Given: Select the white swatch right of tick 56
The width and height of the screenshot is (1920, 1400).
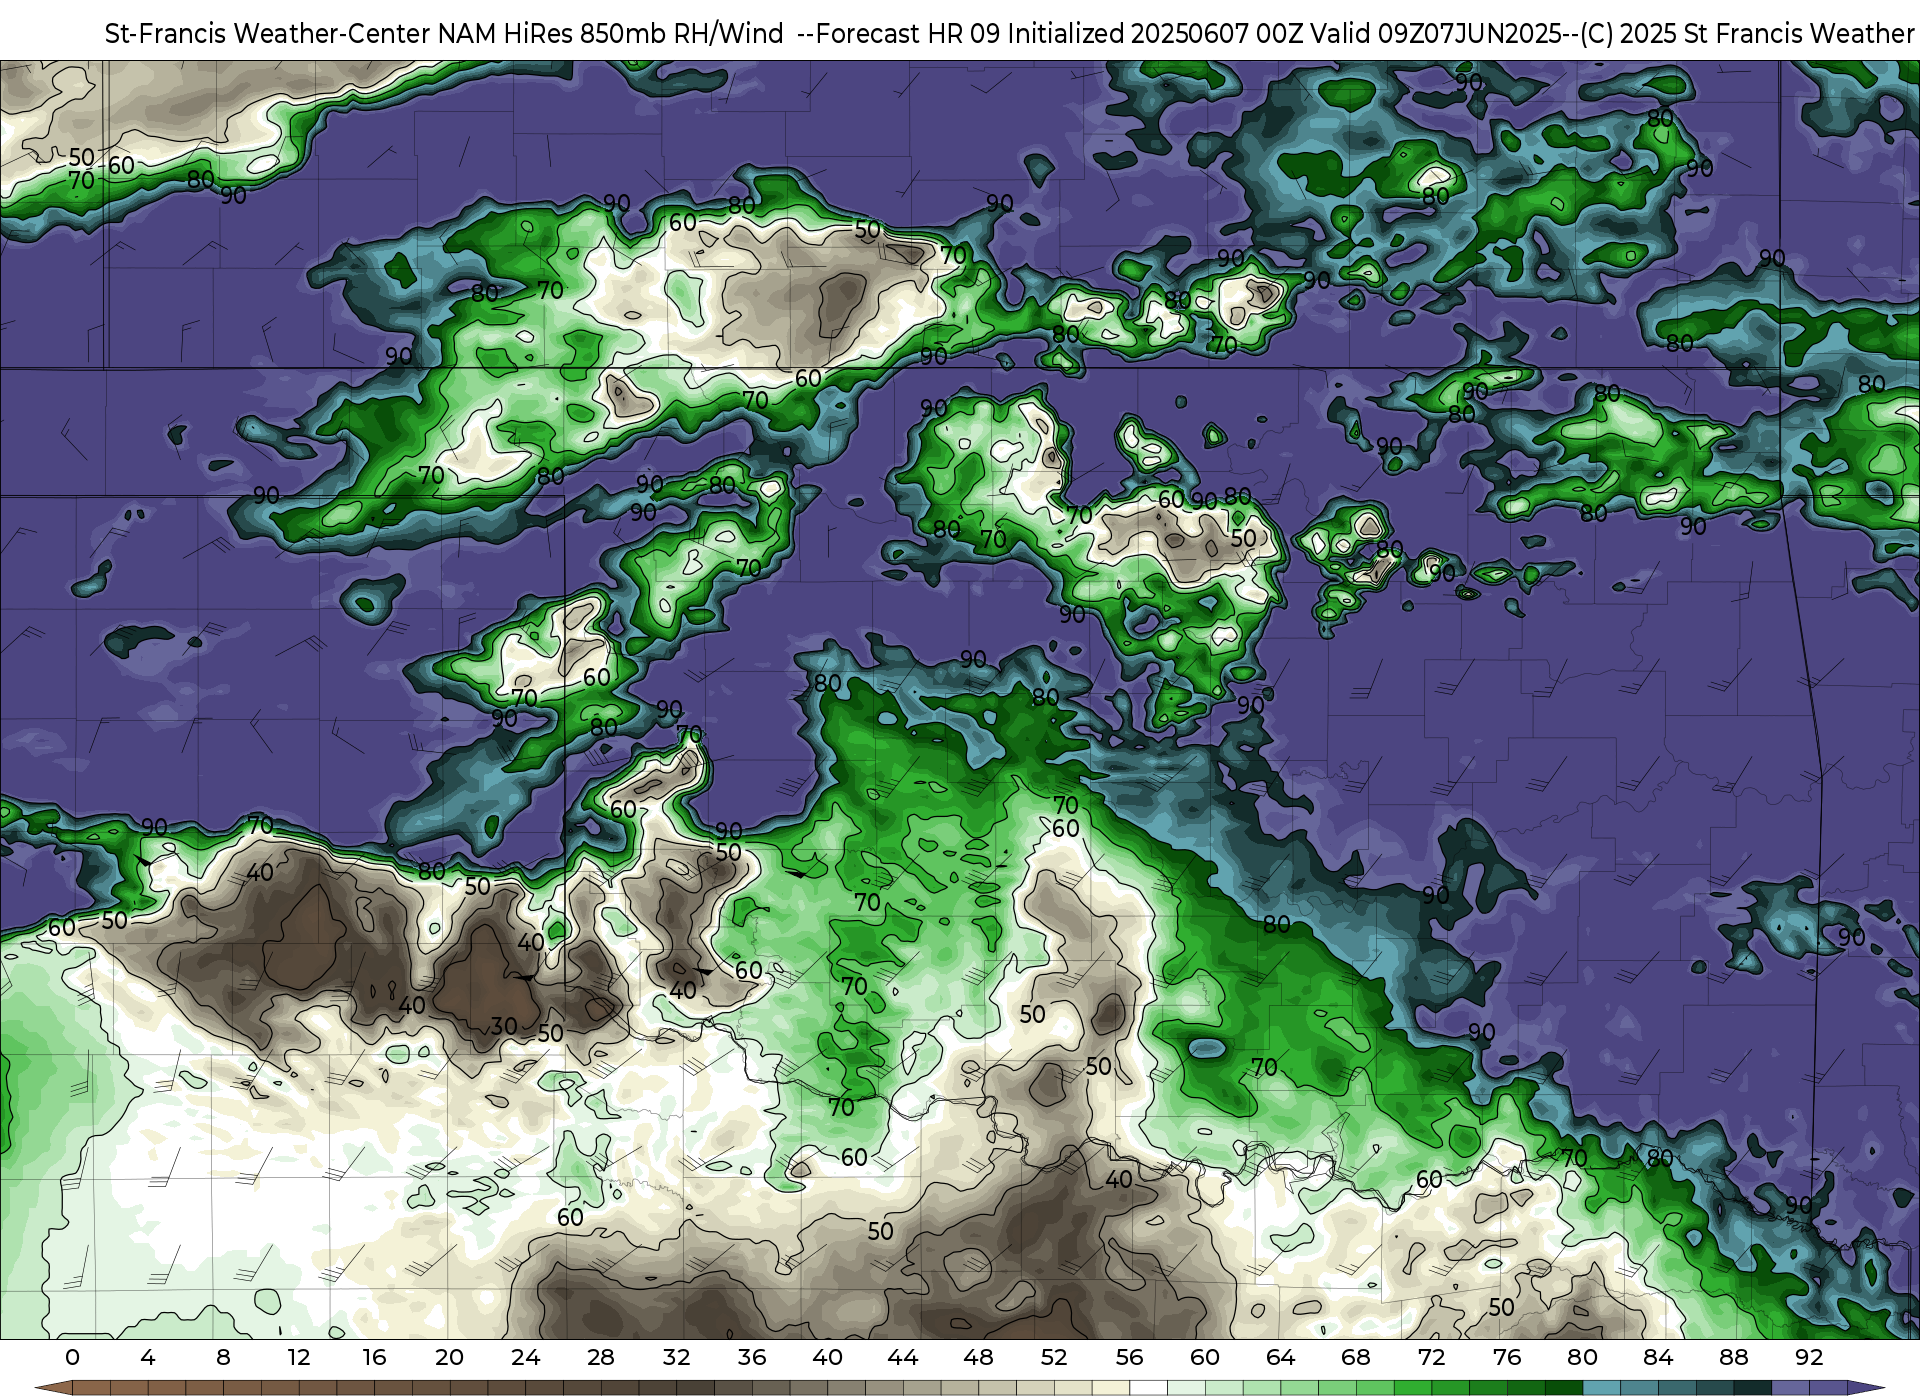Looking at the screenshot, I should click(1148, 1388).
